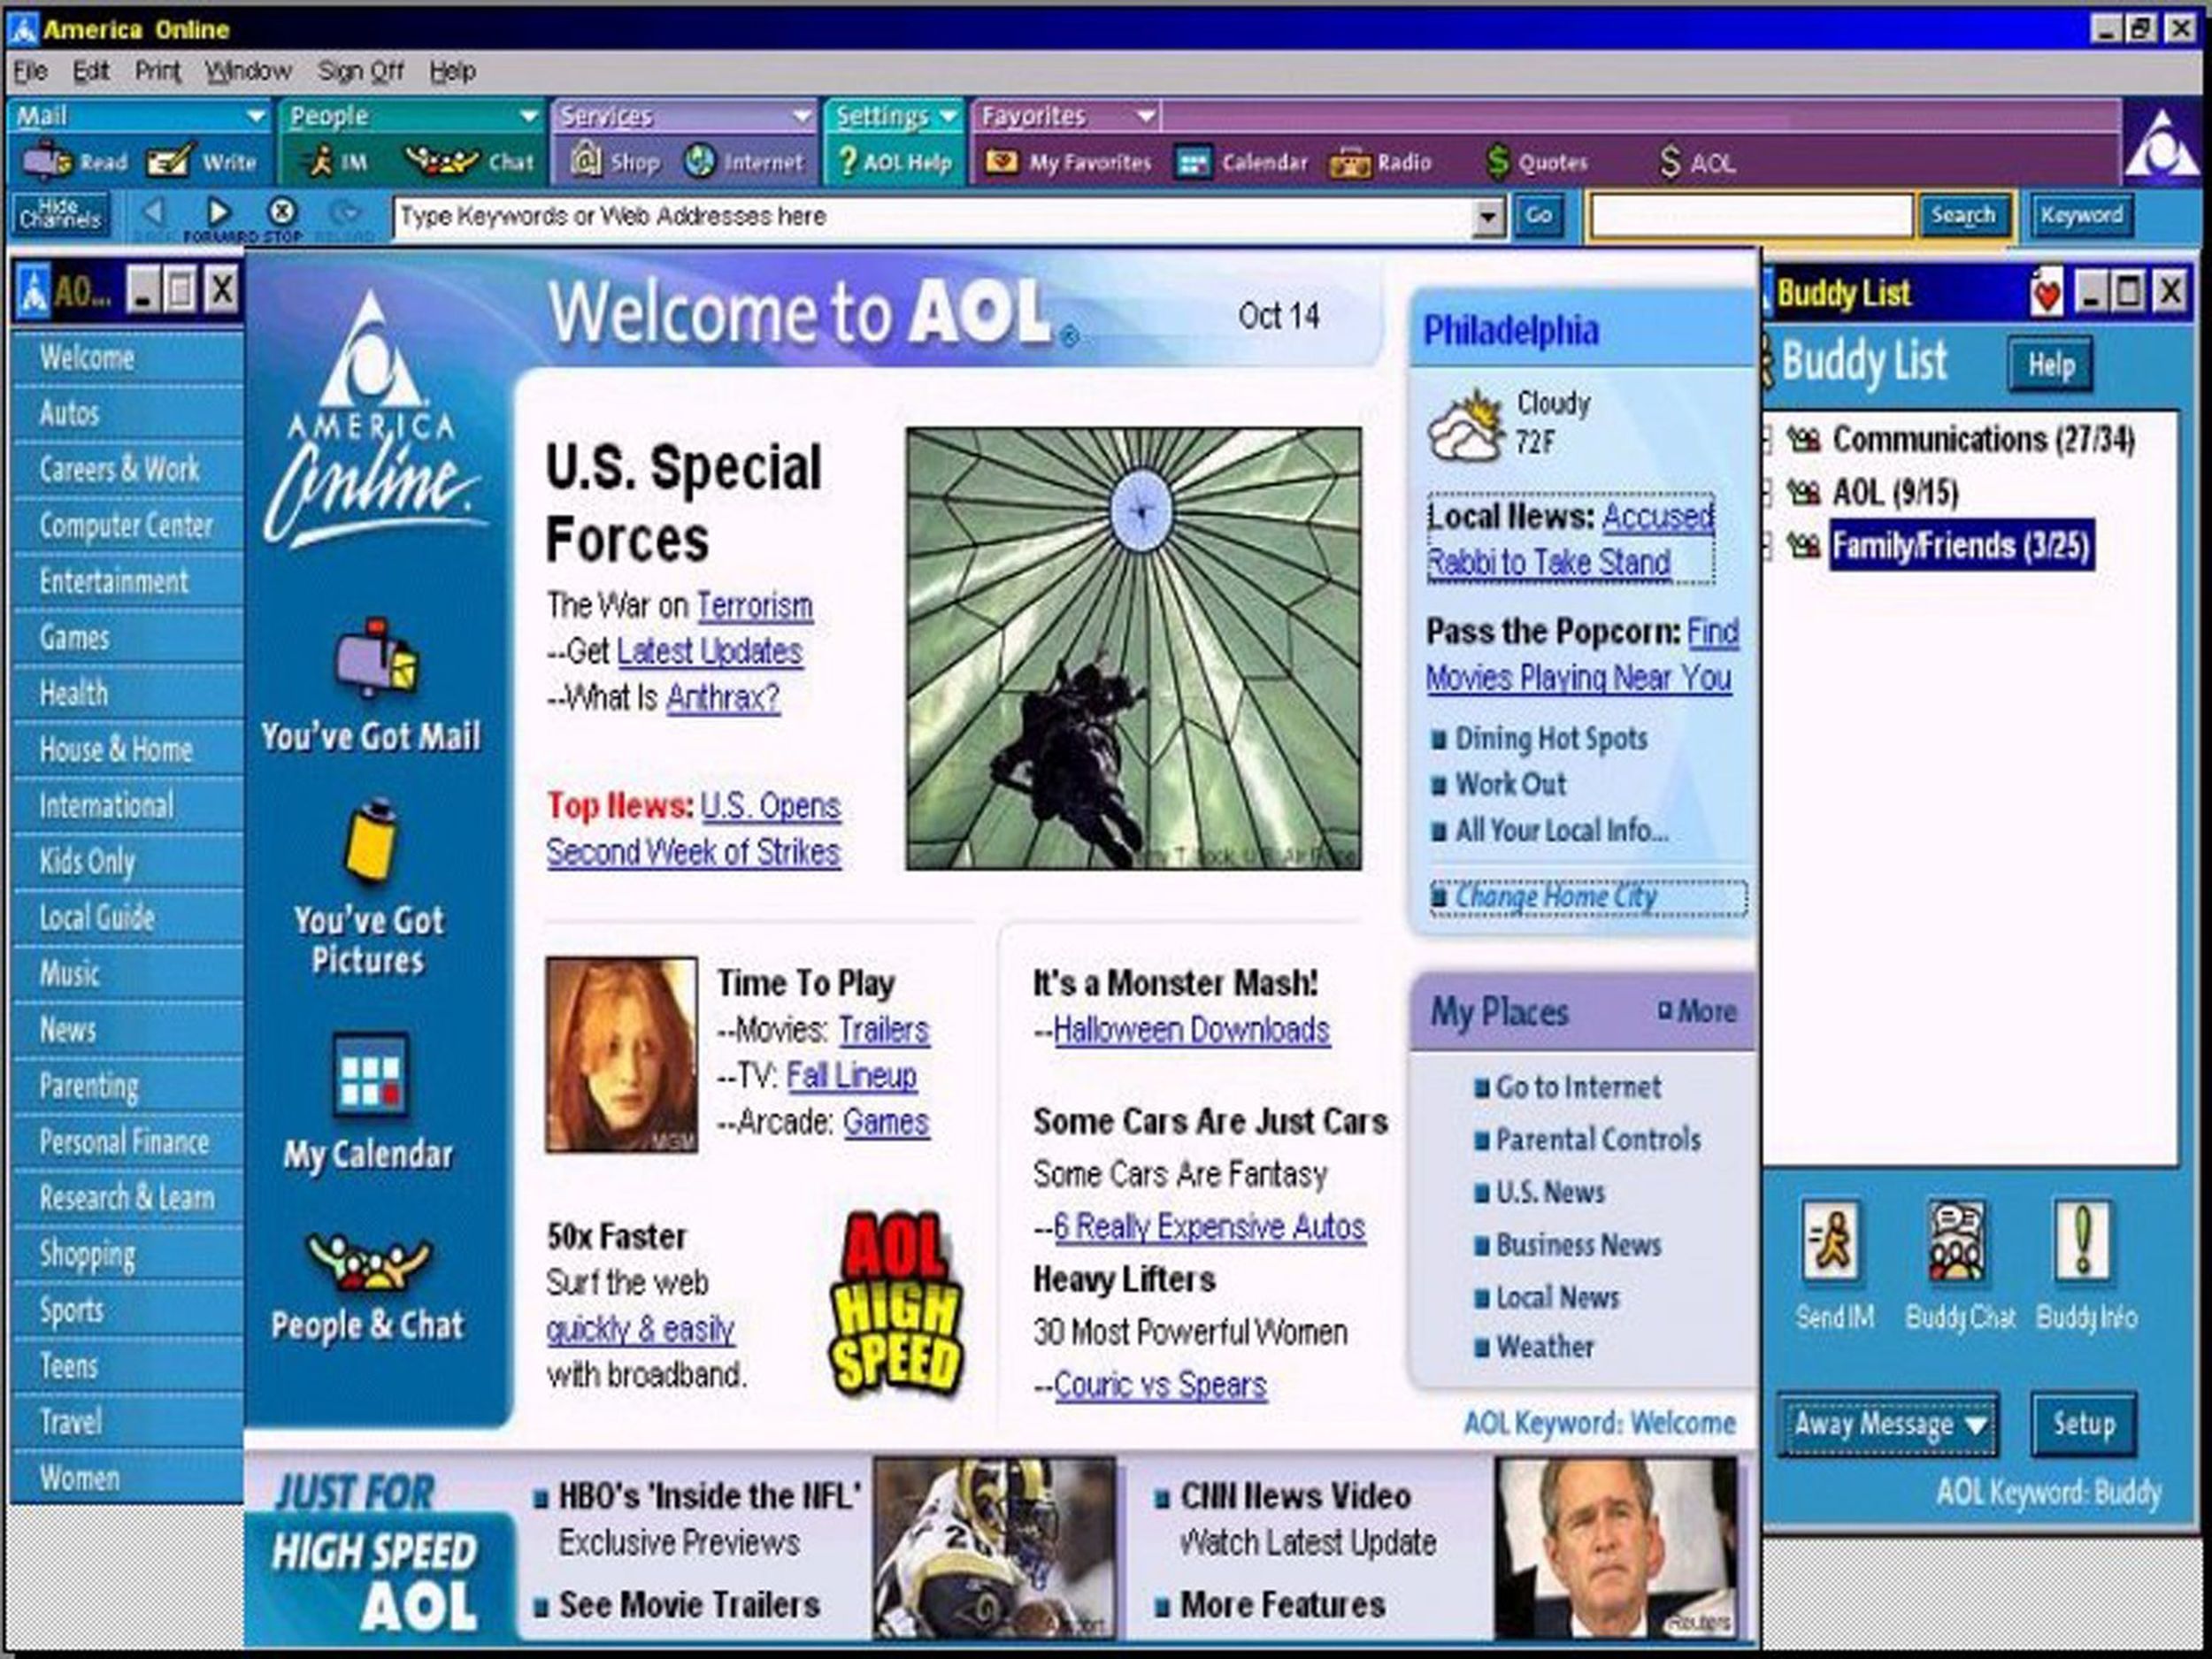2212x1659 pixels.
Task: Expand the Communications buddy group
Action: tap(1768, 439)
